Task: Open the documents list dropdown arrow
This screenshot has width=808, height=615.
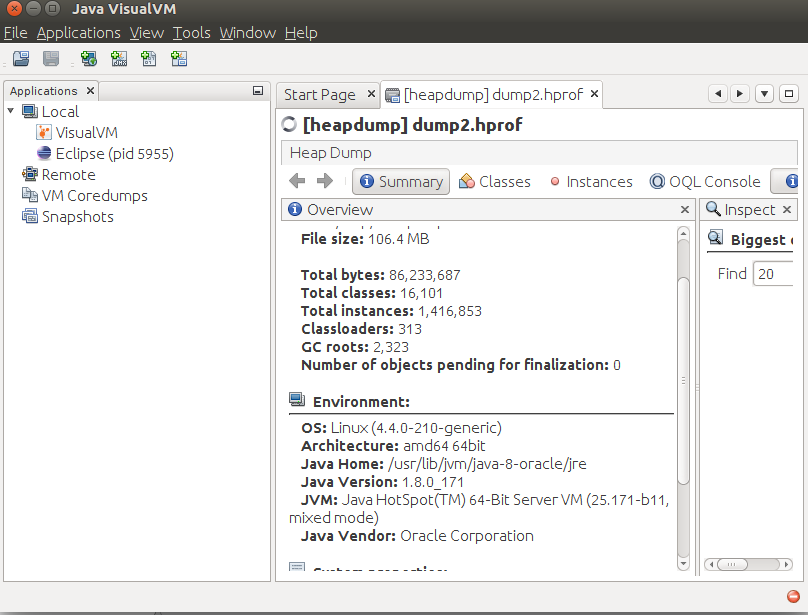Action: [765, 94]
